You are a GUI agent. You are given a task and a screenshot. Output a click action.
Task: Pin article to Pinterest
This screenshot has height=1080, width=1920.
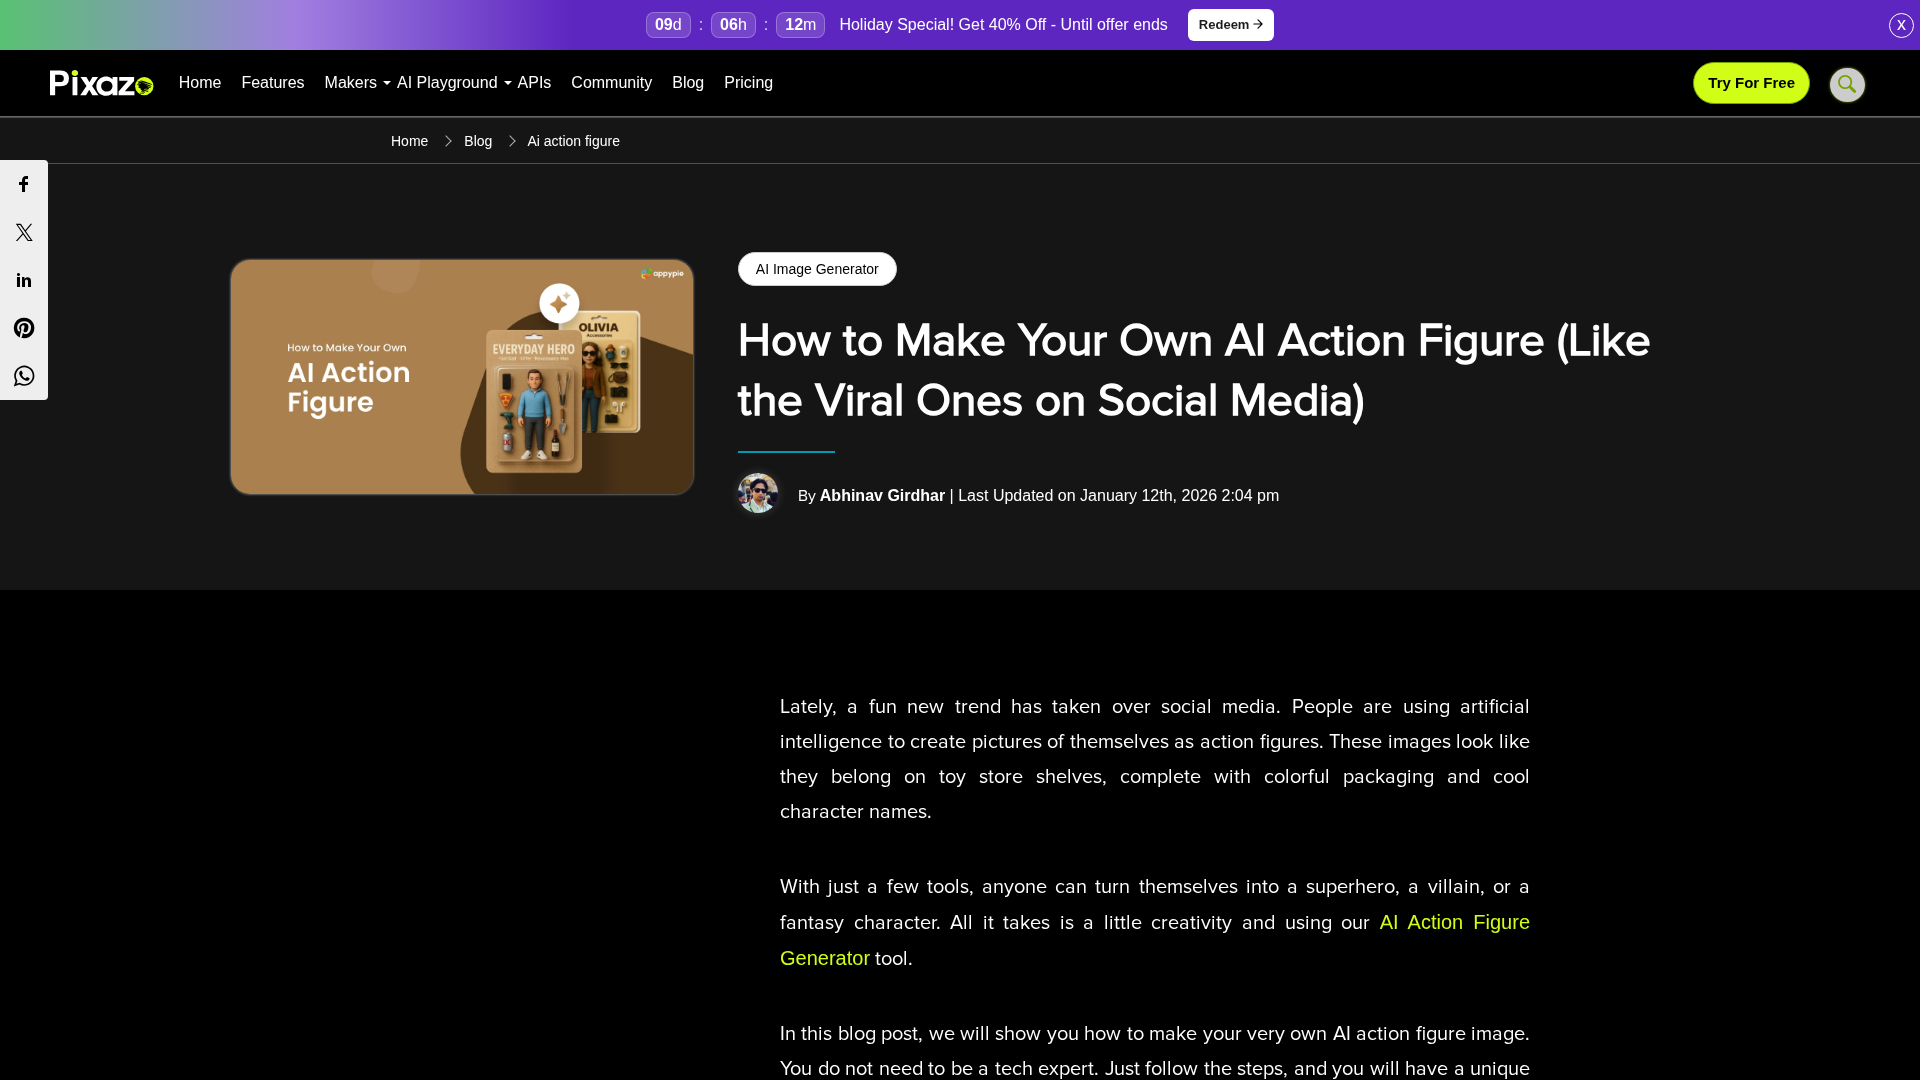point(24,328)
